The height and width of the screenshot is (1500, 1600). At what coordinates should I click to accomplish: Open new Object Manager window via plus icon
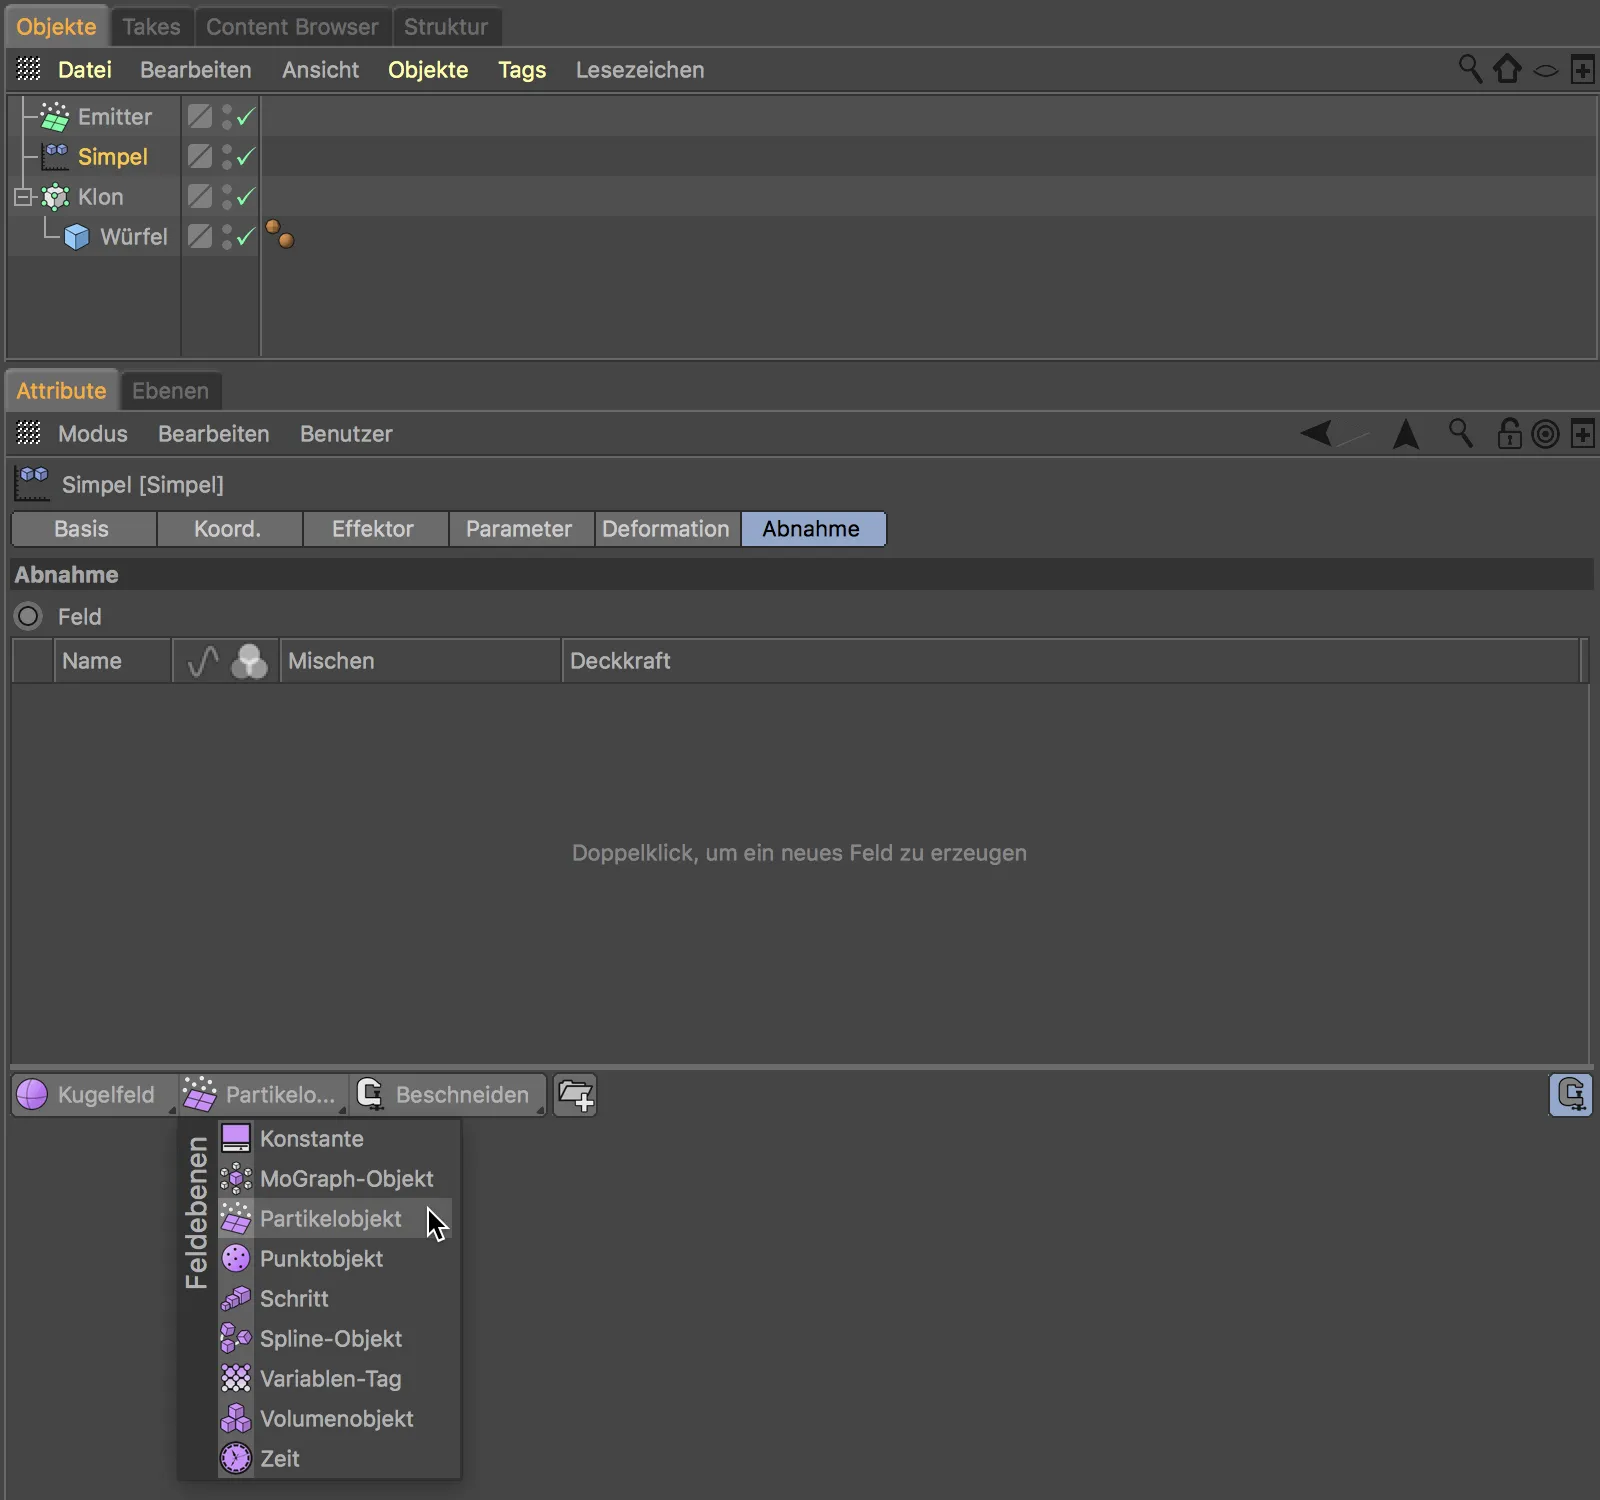(1583, 70)
